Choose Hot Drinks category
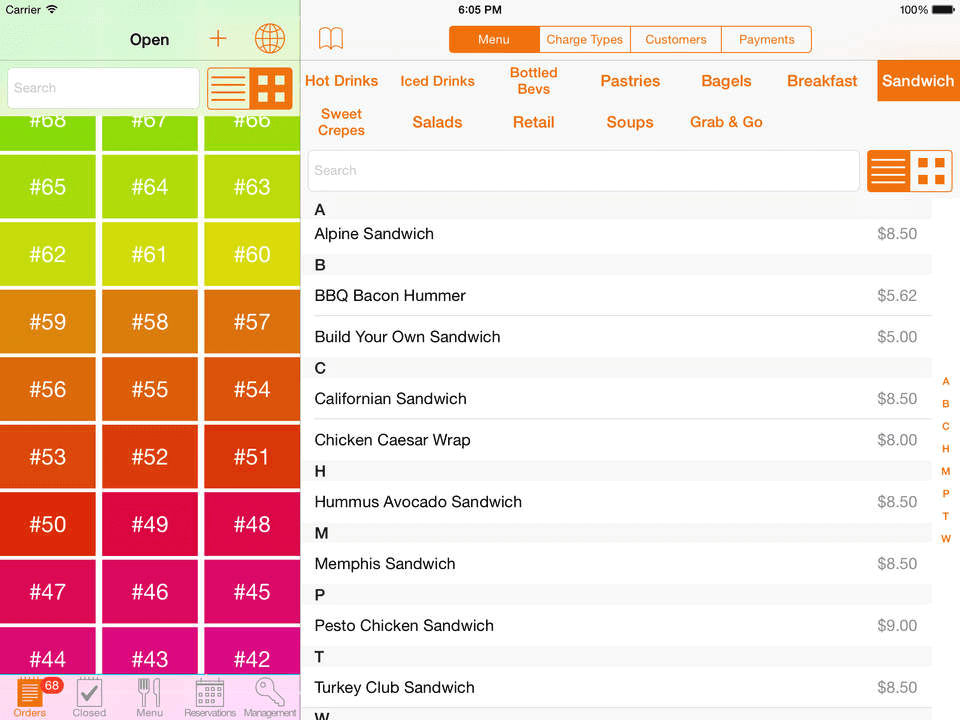This screenshot has width=960, height=720. coord(342,81)
